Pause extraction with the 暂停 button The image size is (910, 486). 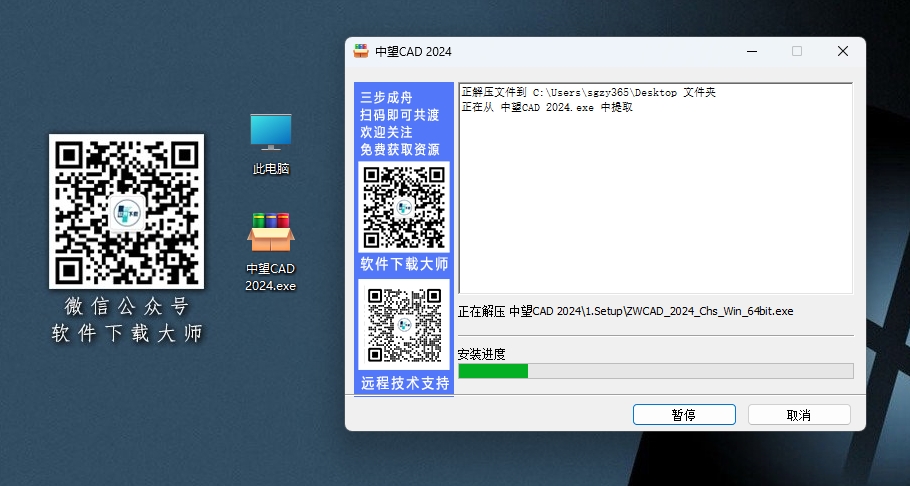tap(684, 415)
